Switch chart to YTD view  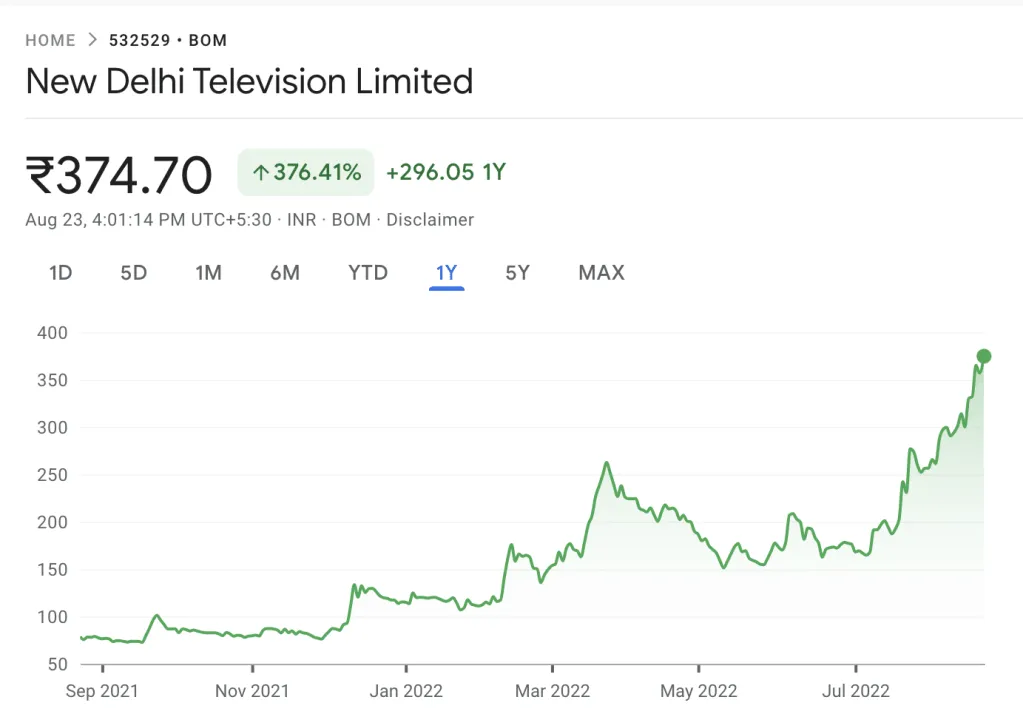[368, 273]
